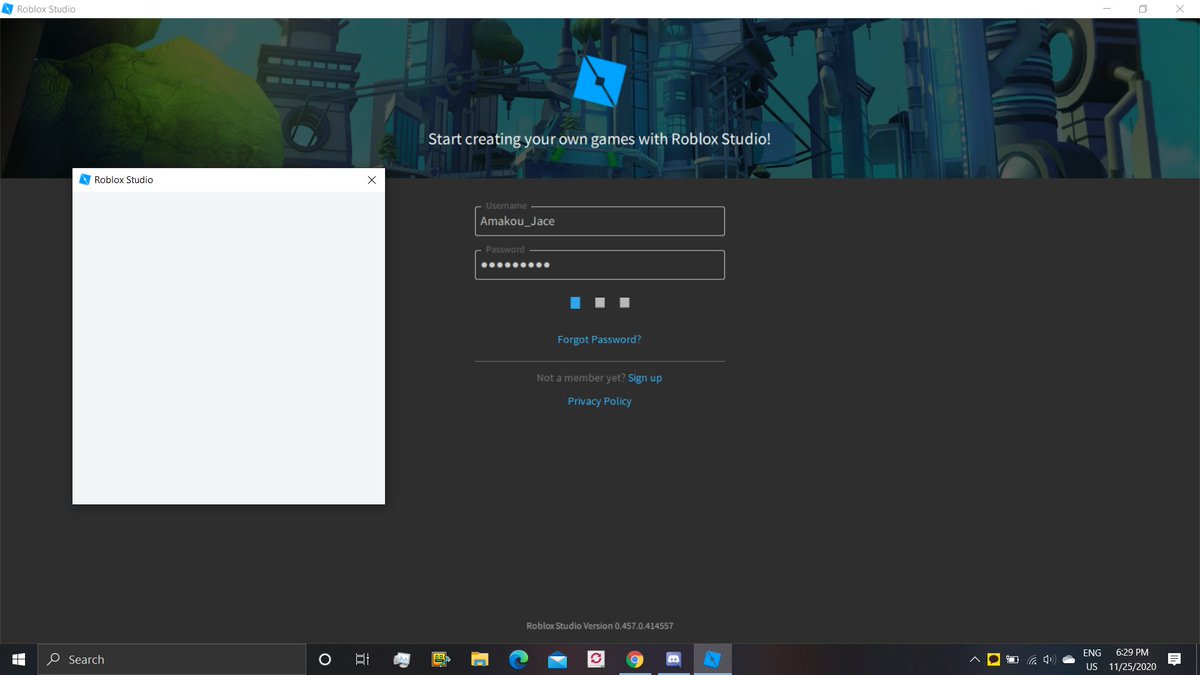Viewport: 1200px width, 675px height.
Task: Open the Mail app on the taskbar
Action: click(x=557, y=659)
